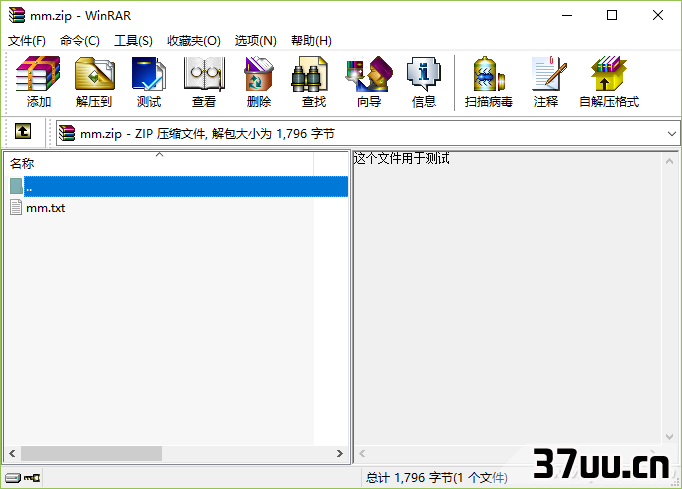Click the comment text 这个文件用于测试

(x=401, y=158)
